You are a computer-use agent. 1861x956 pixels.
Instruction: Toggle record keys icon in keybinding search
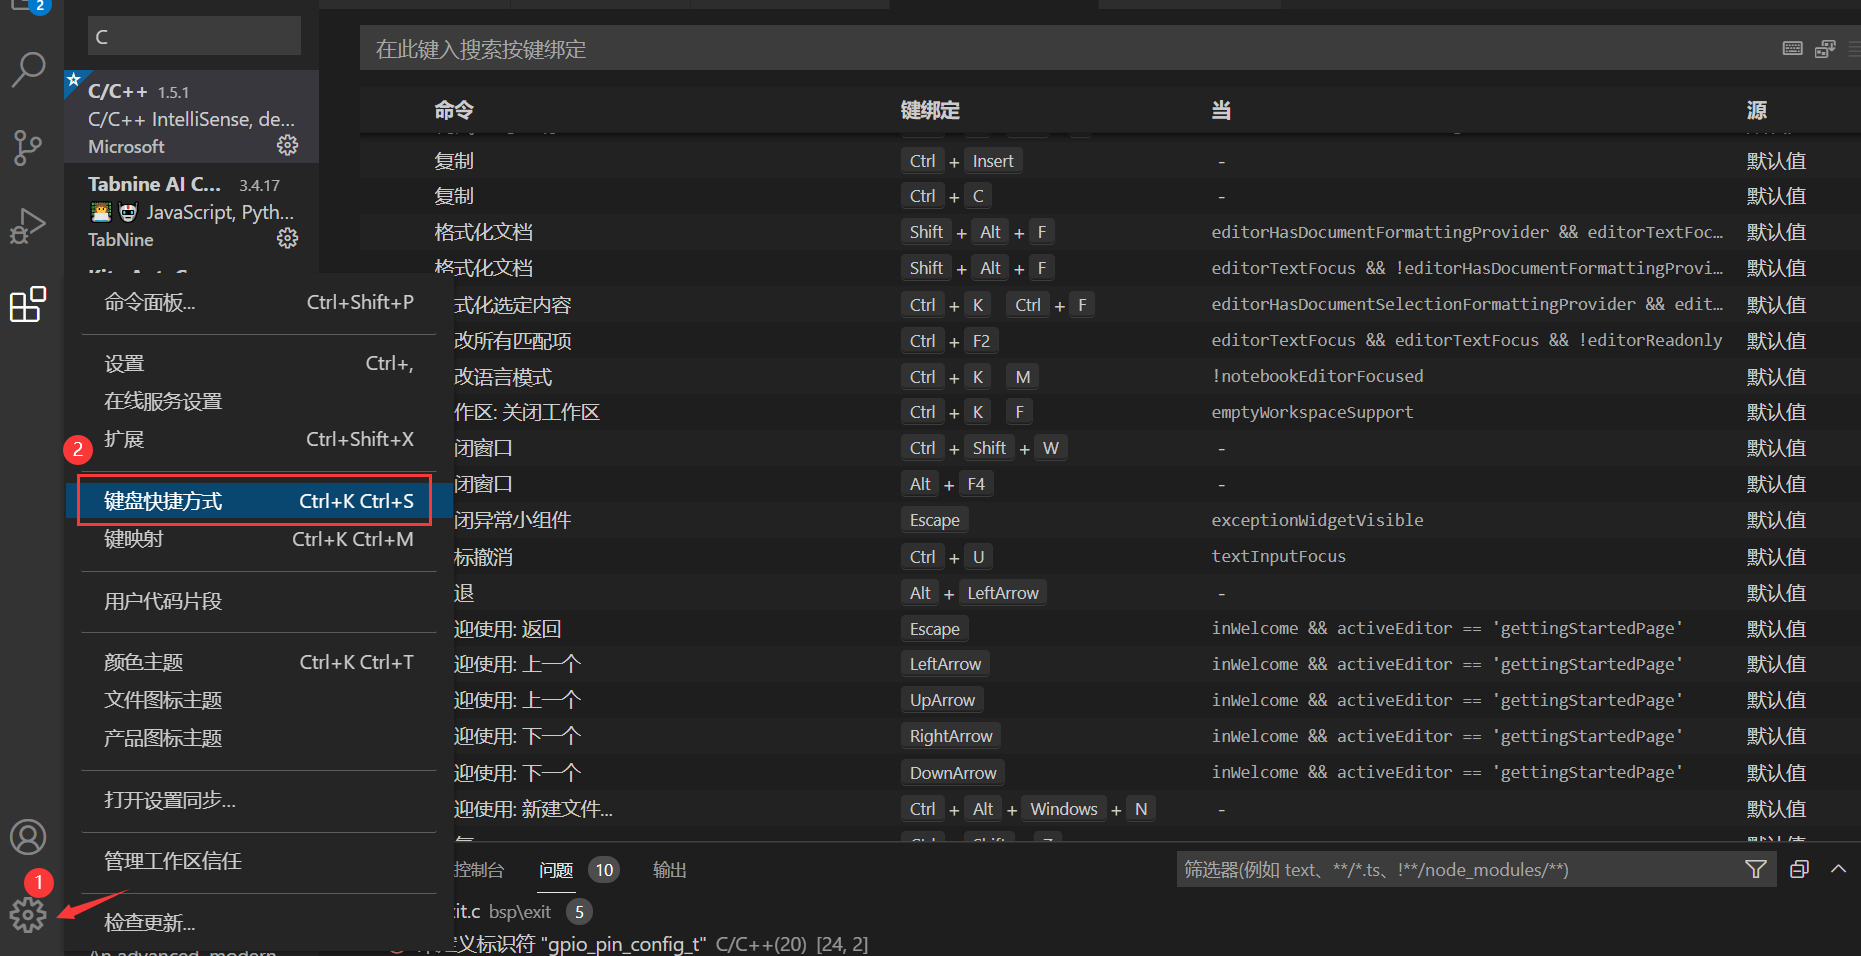click(1793, 49)
